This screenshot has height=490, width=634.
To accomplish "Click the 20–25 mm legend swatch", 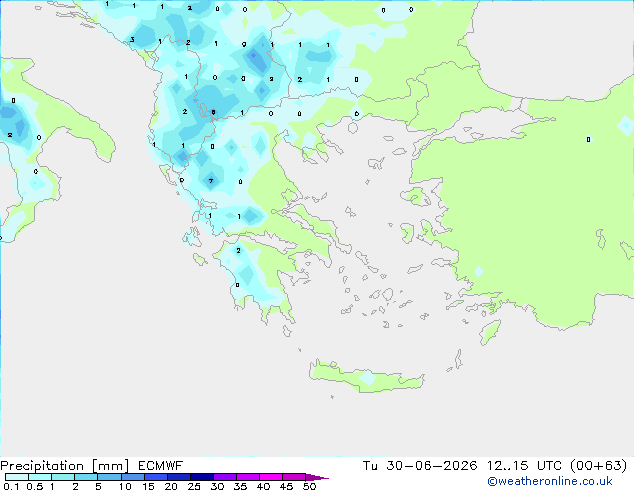I will tap(178, 477).
